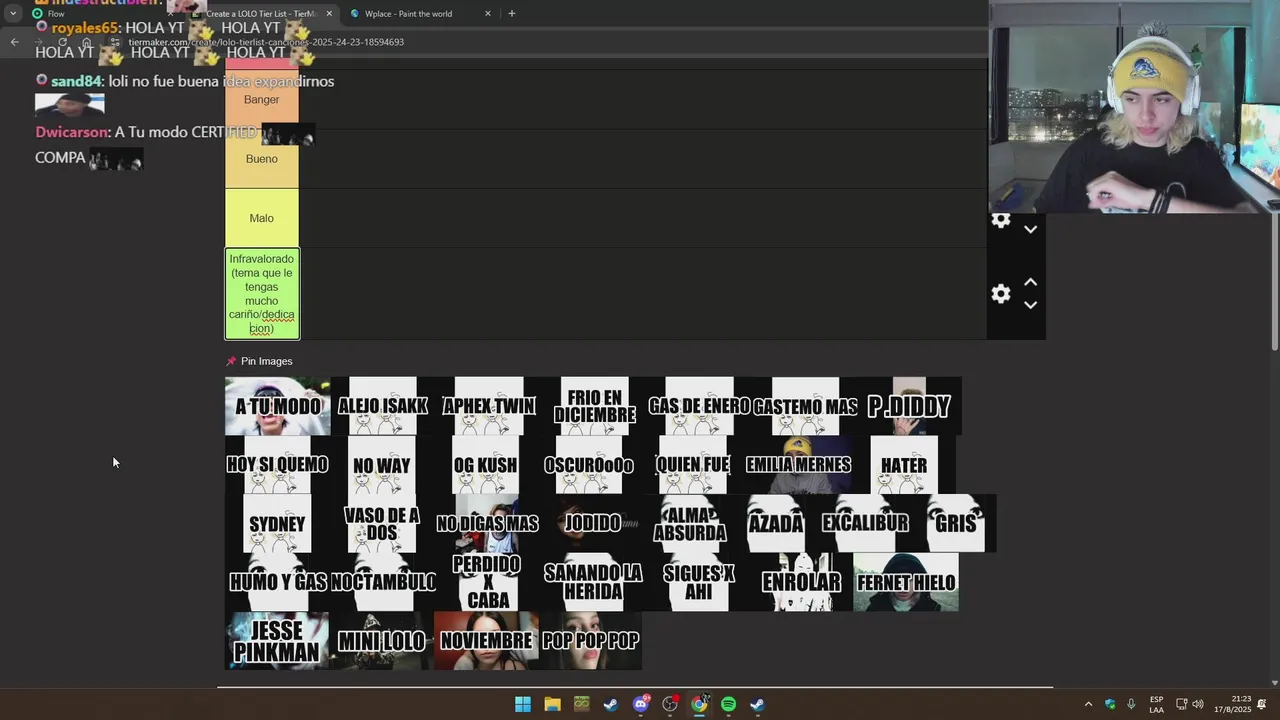Image resolution: width=1280 pixels, height=720 pixels.
Task: Click the Infravalorado tier label
Action: (x=262, y=293)
